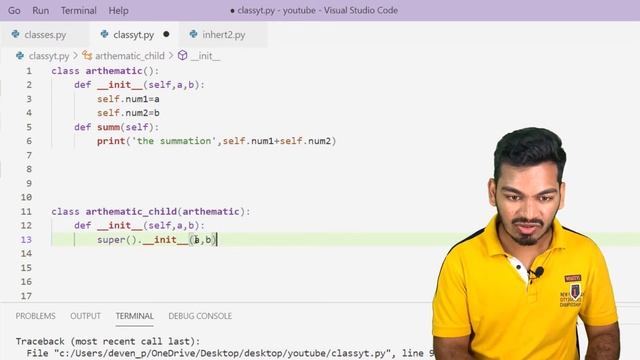This screenshot has height=360, width=640.
Task: Open the Terminal menu
Action: pyautogui.click(x=78, y=11)
